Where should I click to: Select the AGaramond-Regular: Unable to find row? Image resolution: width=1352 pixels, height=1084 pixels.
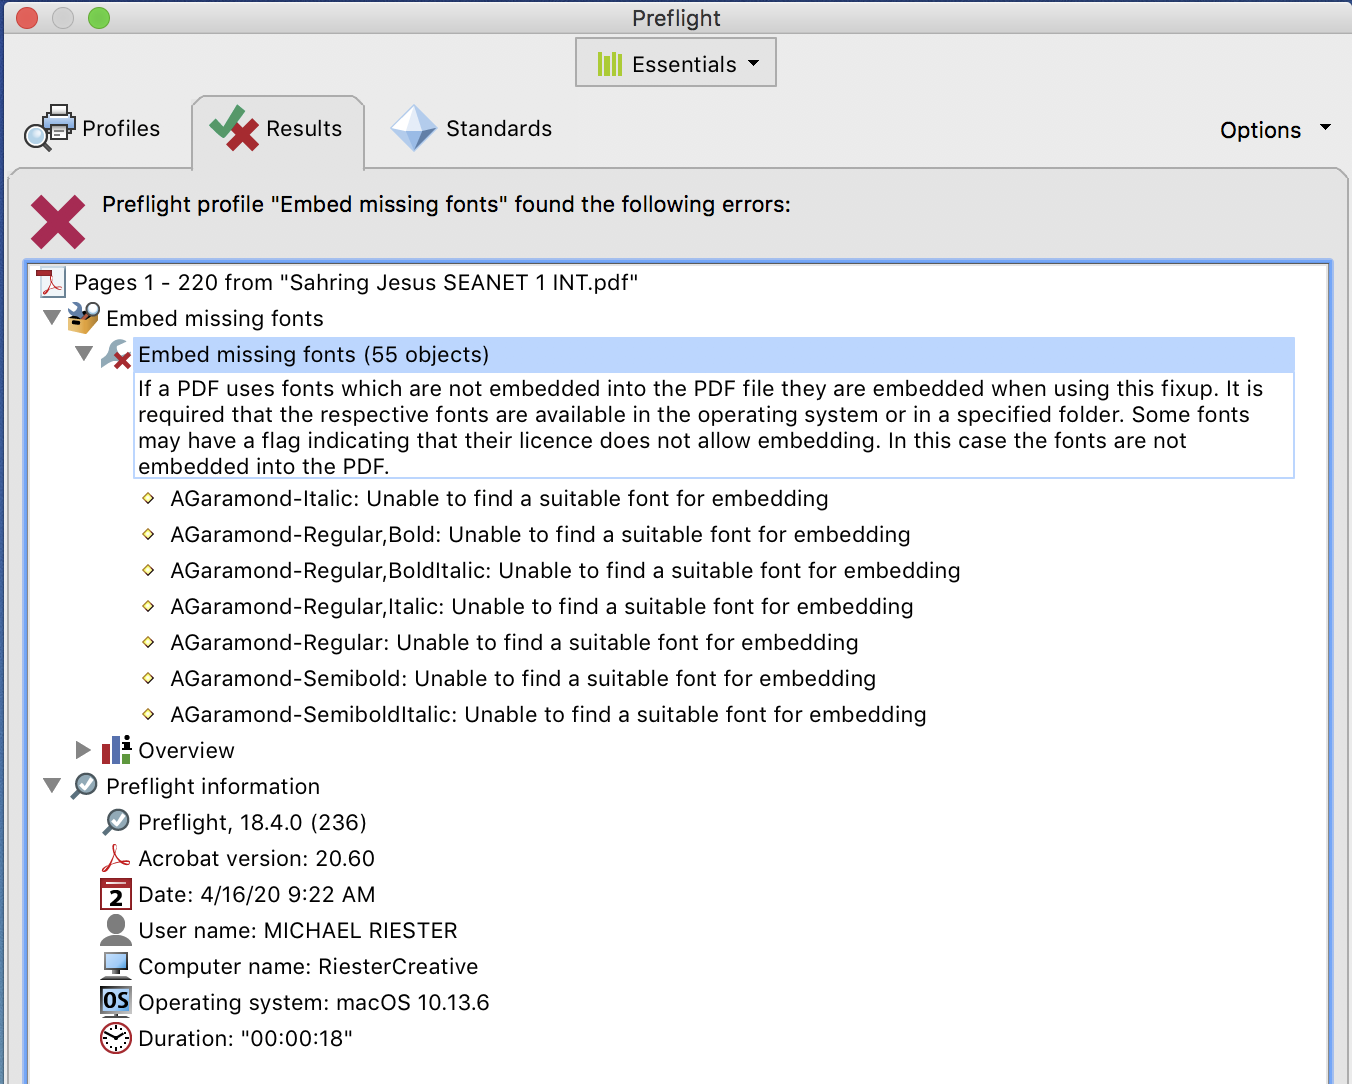click(x=514, y=642)
